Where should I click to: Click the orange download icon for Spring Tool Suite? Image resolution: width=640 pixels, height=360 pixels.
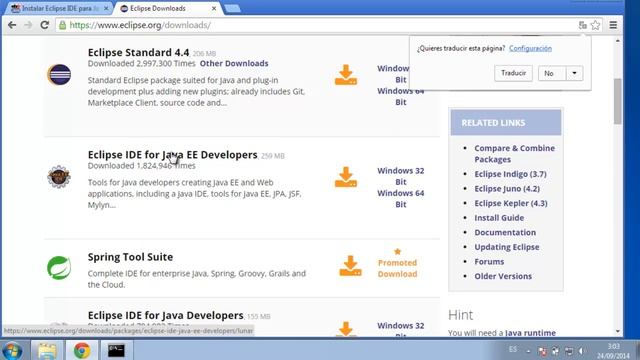tap(350, 266)
